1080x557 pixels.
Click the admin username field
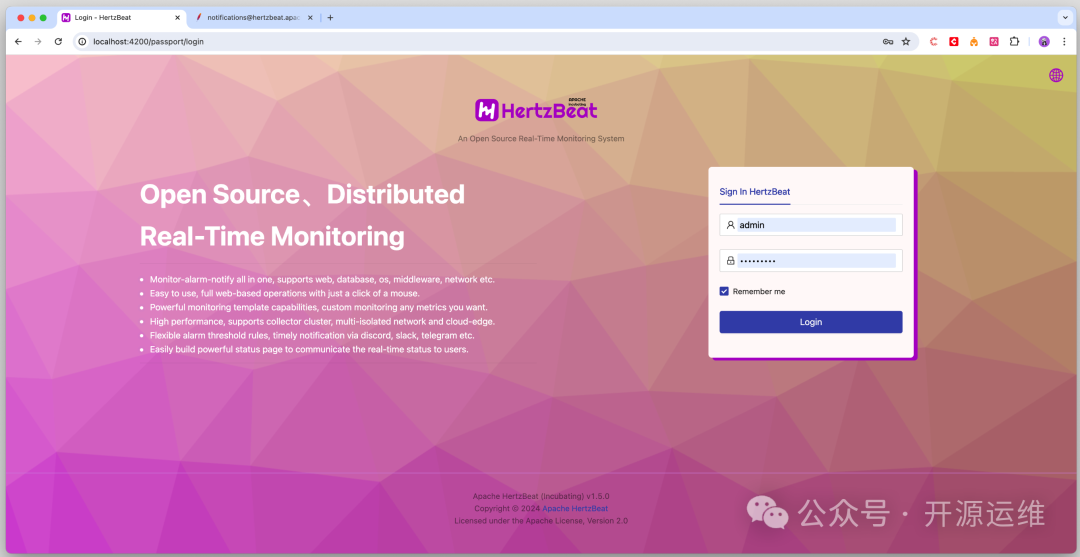point(811,224)
